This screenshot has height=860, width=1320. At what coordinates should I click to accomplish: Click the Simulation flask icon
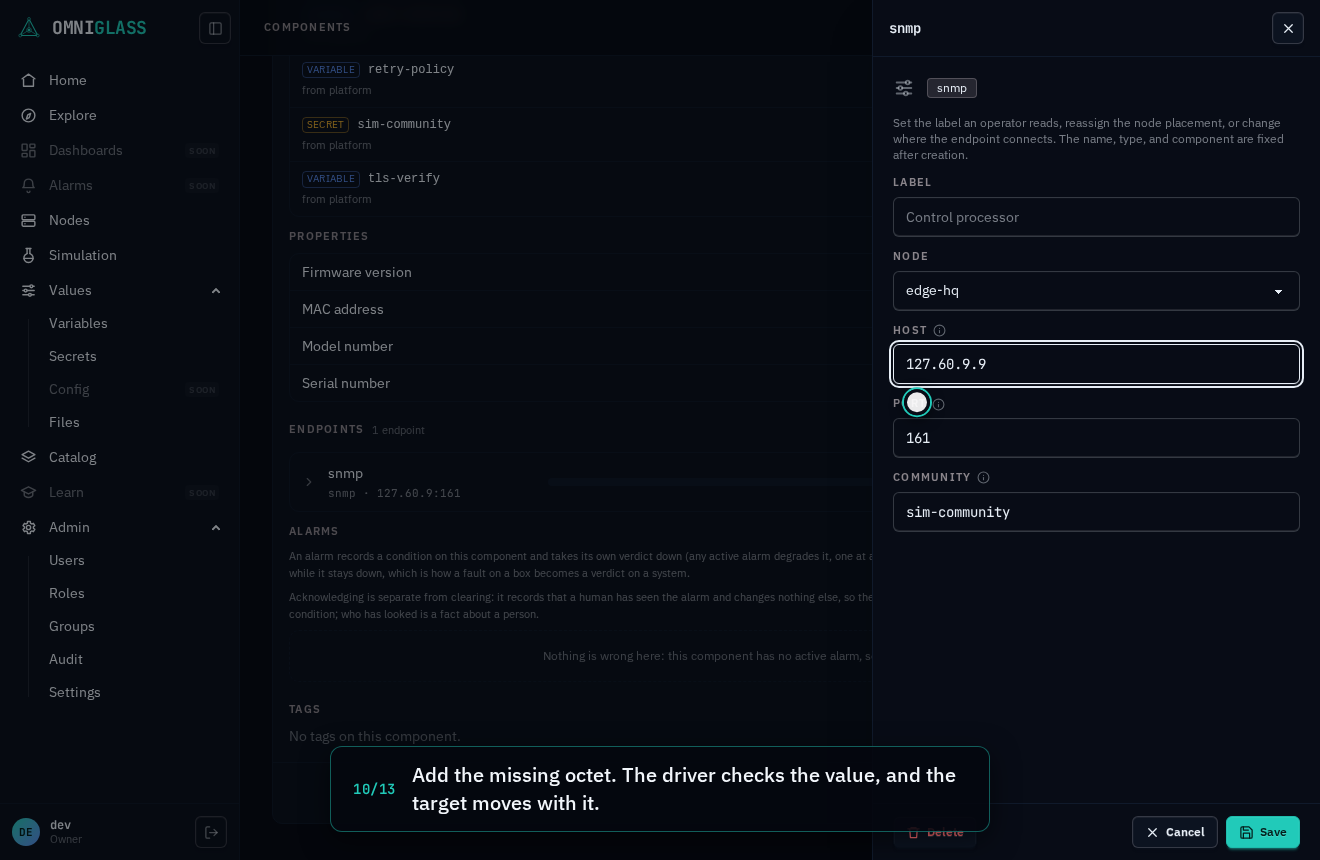[29, 255]
